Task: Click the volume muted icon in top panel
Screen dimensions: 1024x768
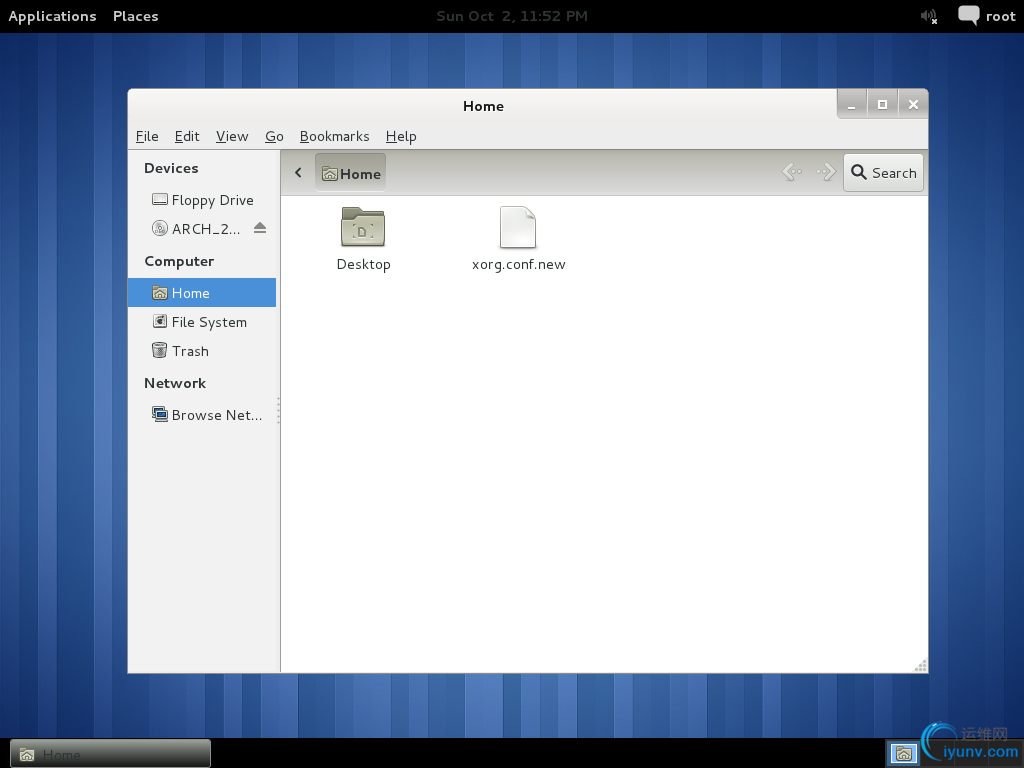Action: 929,16
